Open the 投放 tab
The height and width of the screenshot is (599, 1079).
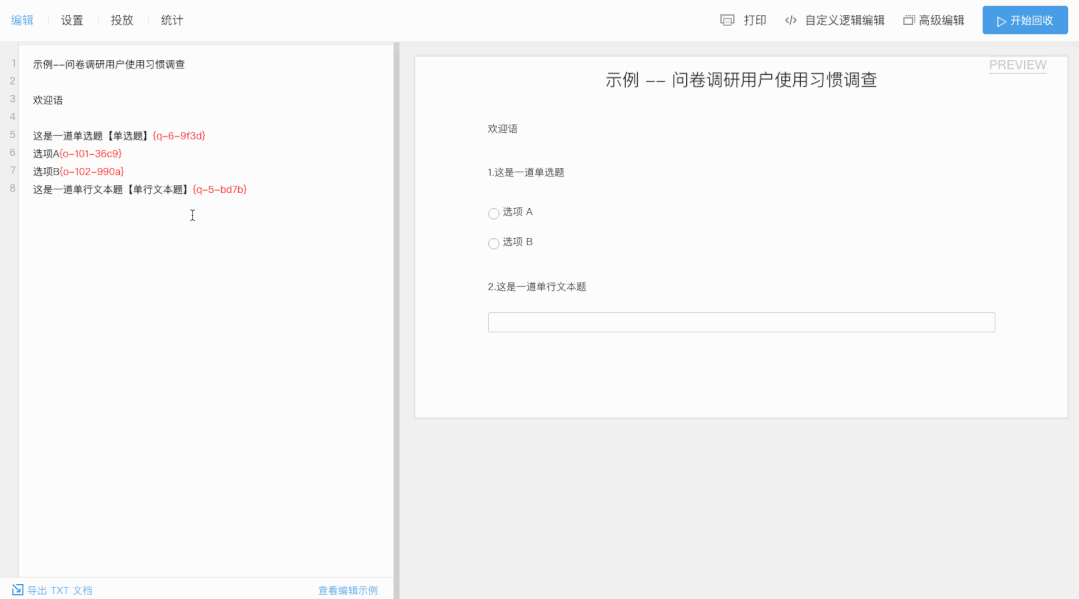[122, 20]
